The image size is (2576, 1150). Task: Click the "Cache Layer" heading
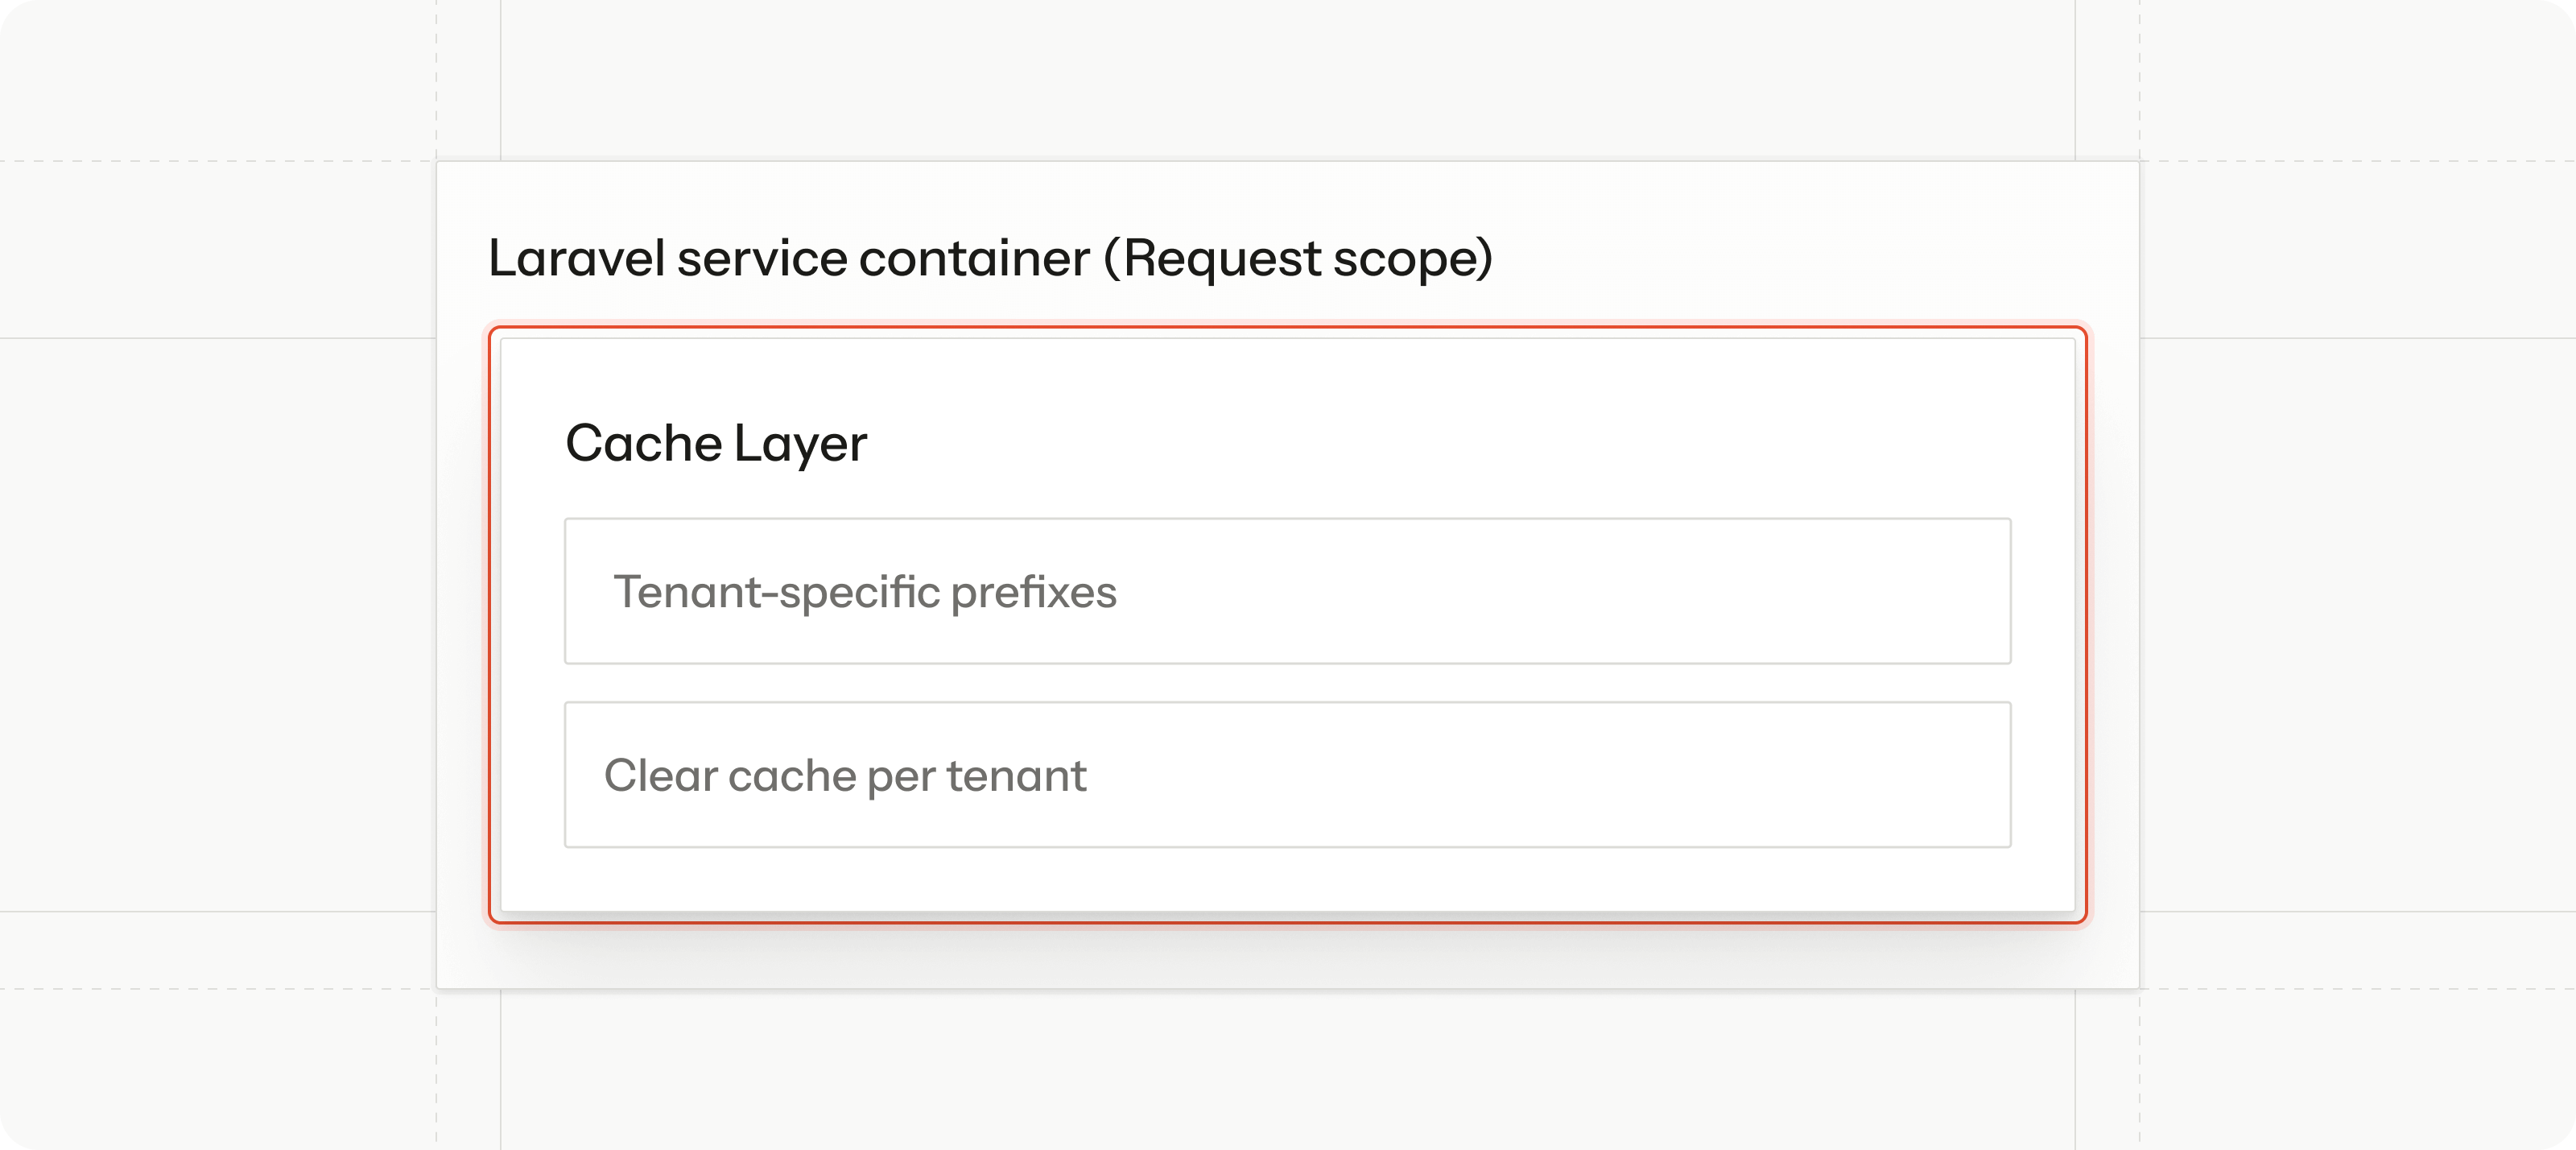tap(716, 443)
